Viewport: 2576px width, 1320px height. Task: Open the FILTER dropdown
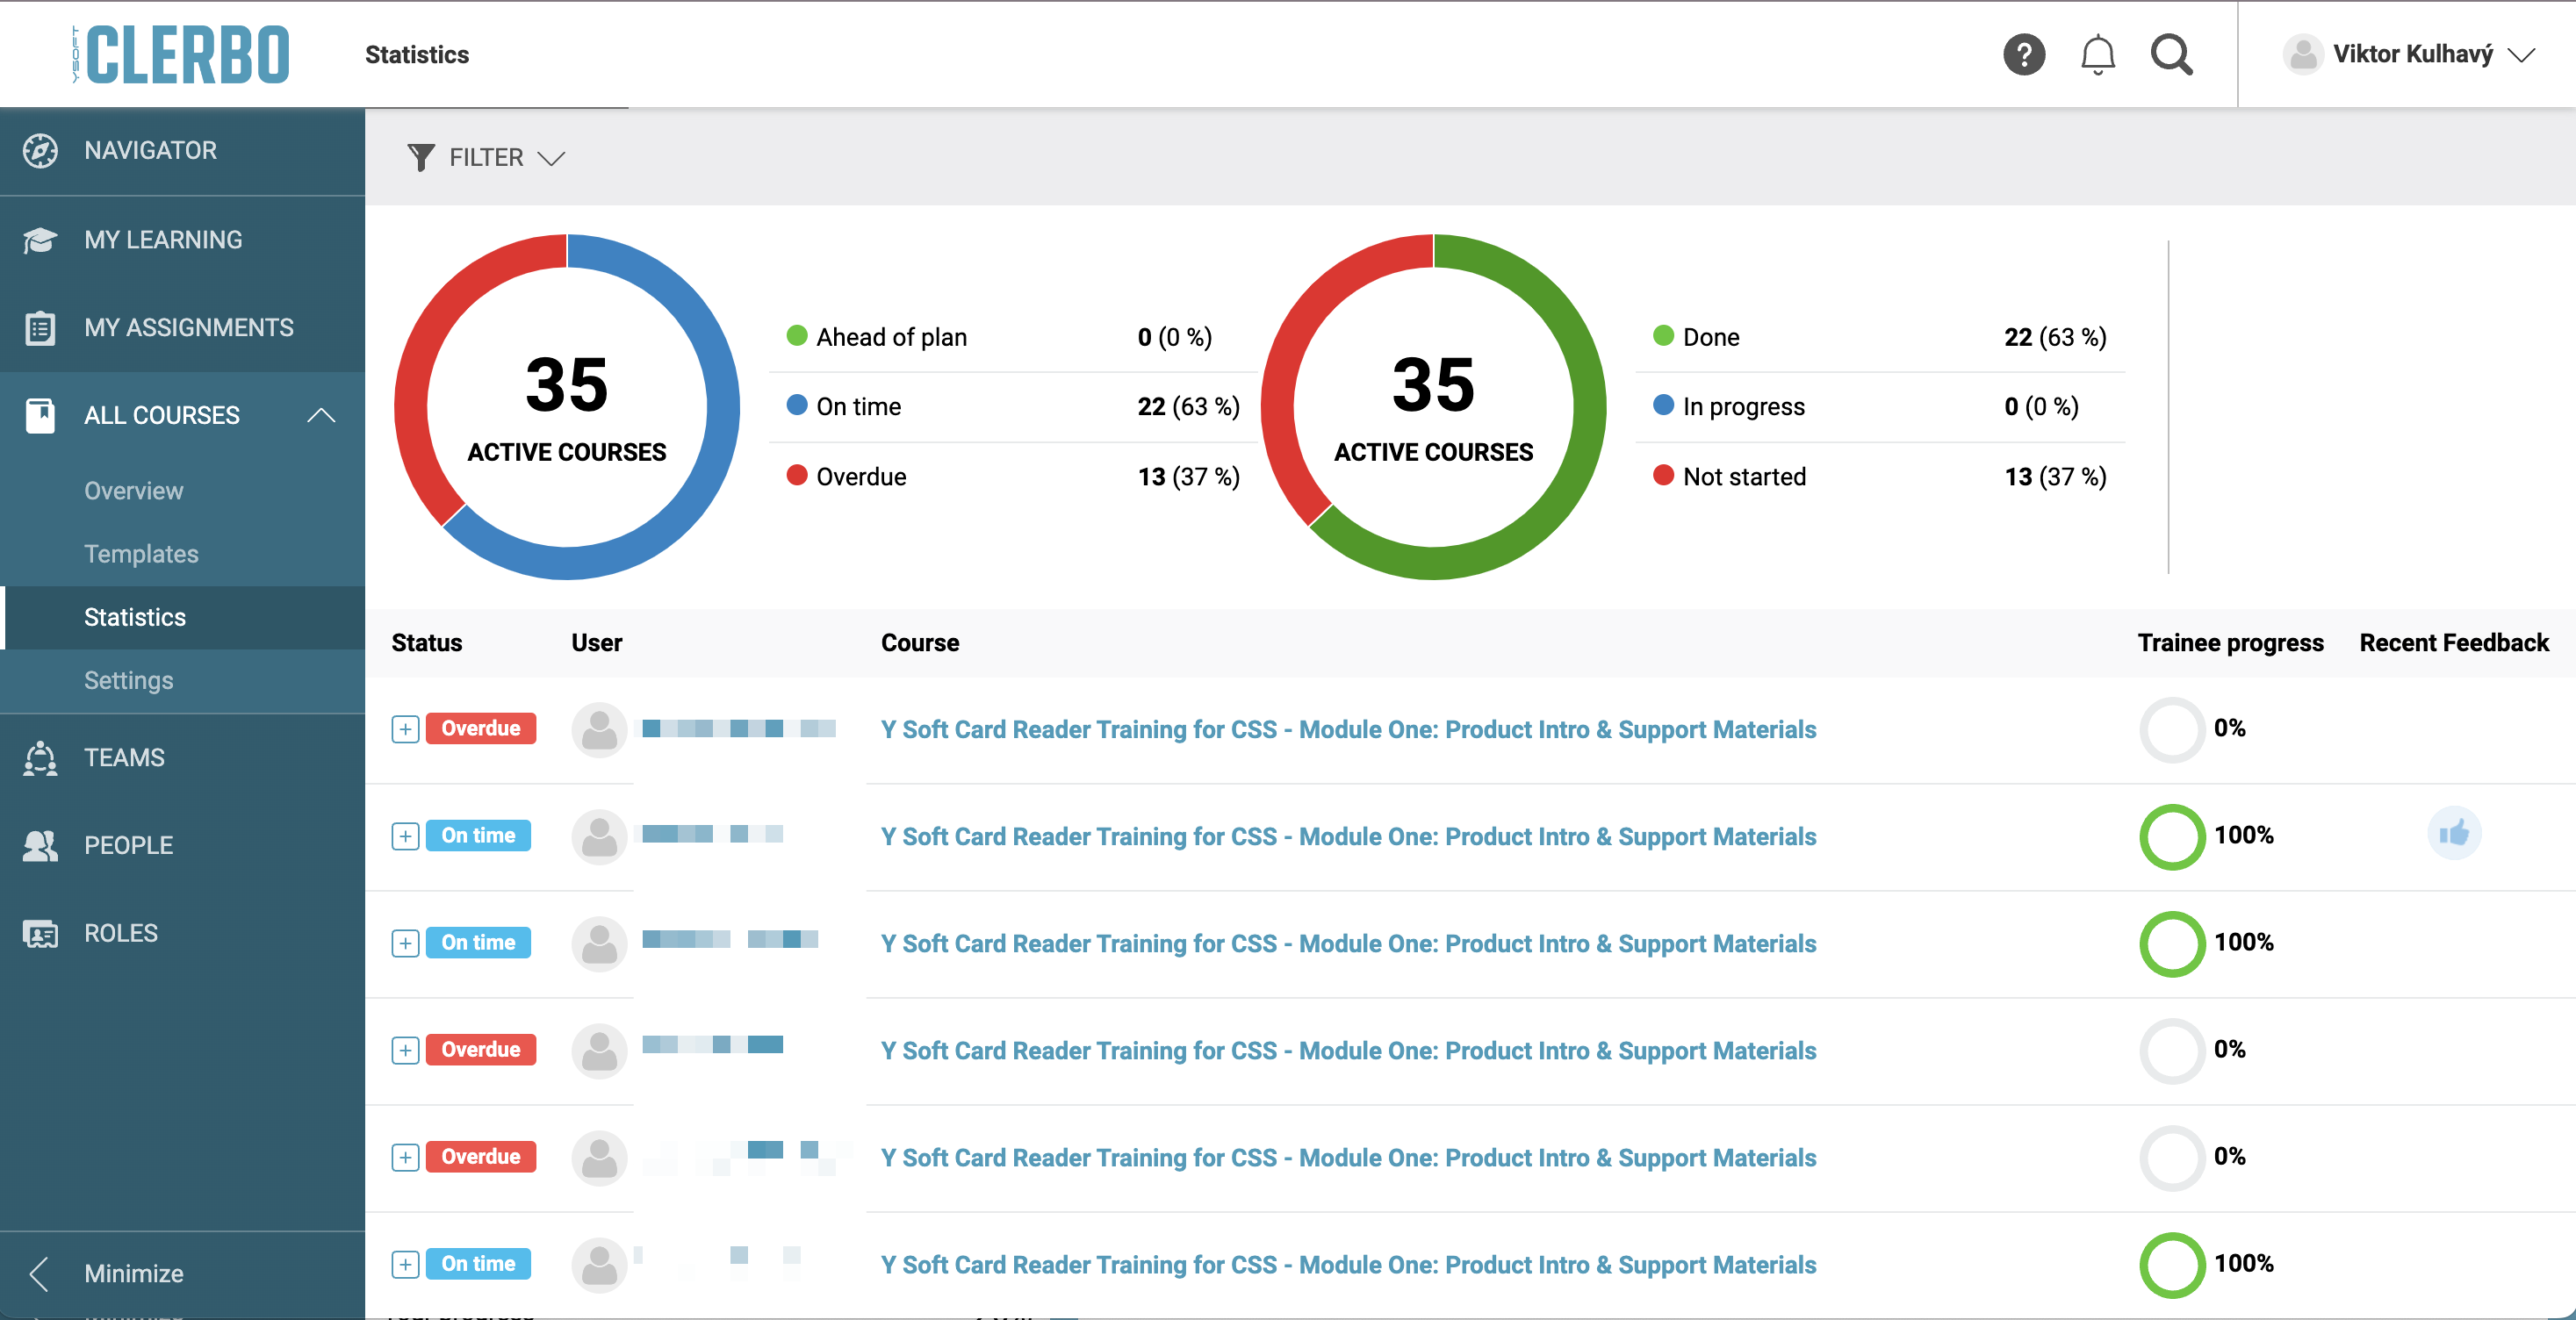487,157
